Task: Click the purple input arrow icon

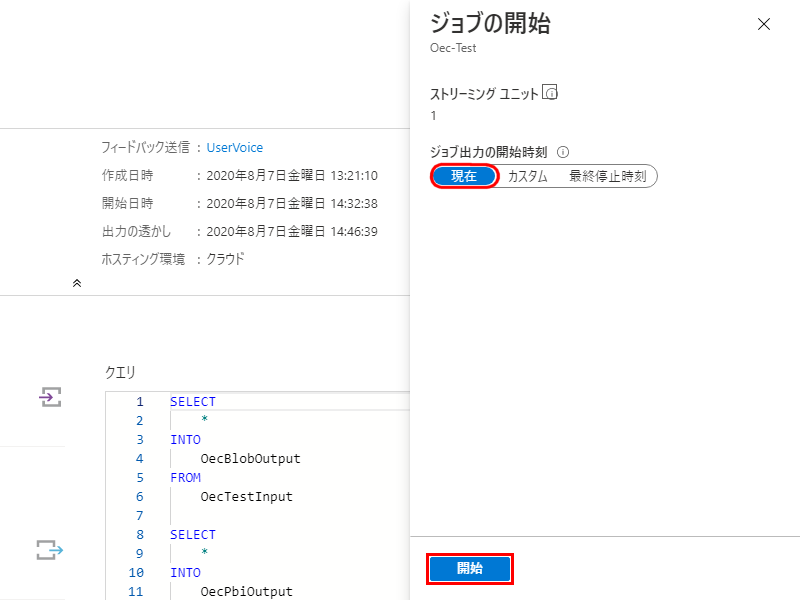Action: [x=49, y=398]
